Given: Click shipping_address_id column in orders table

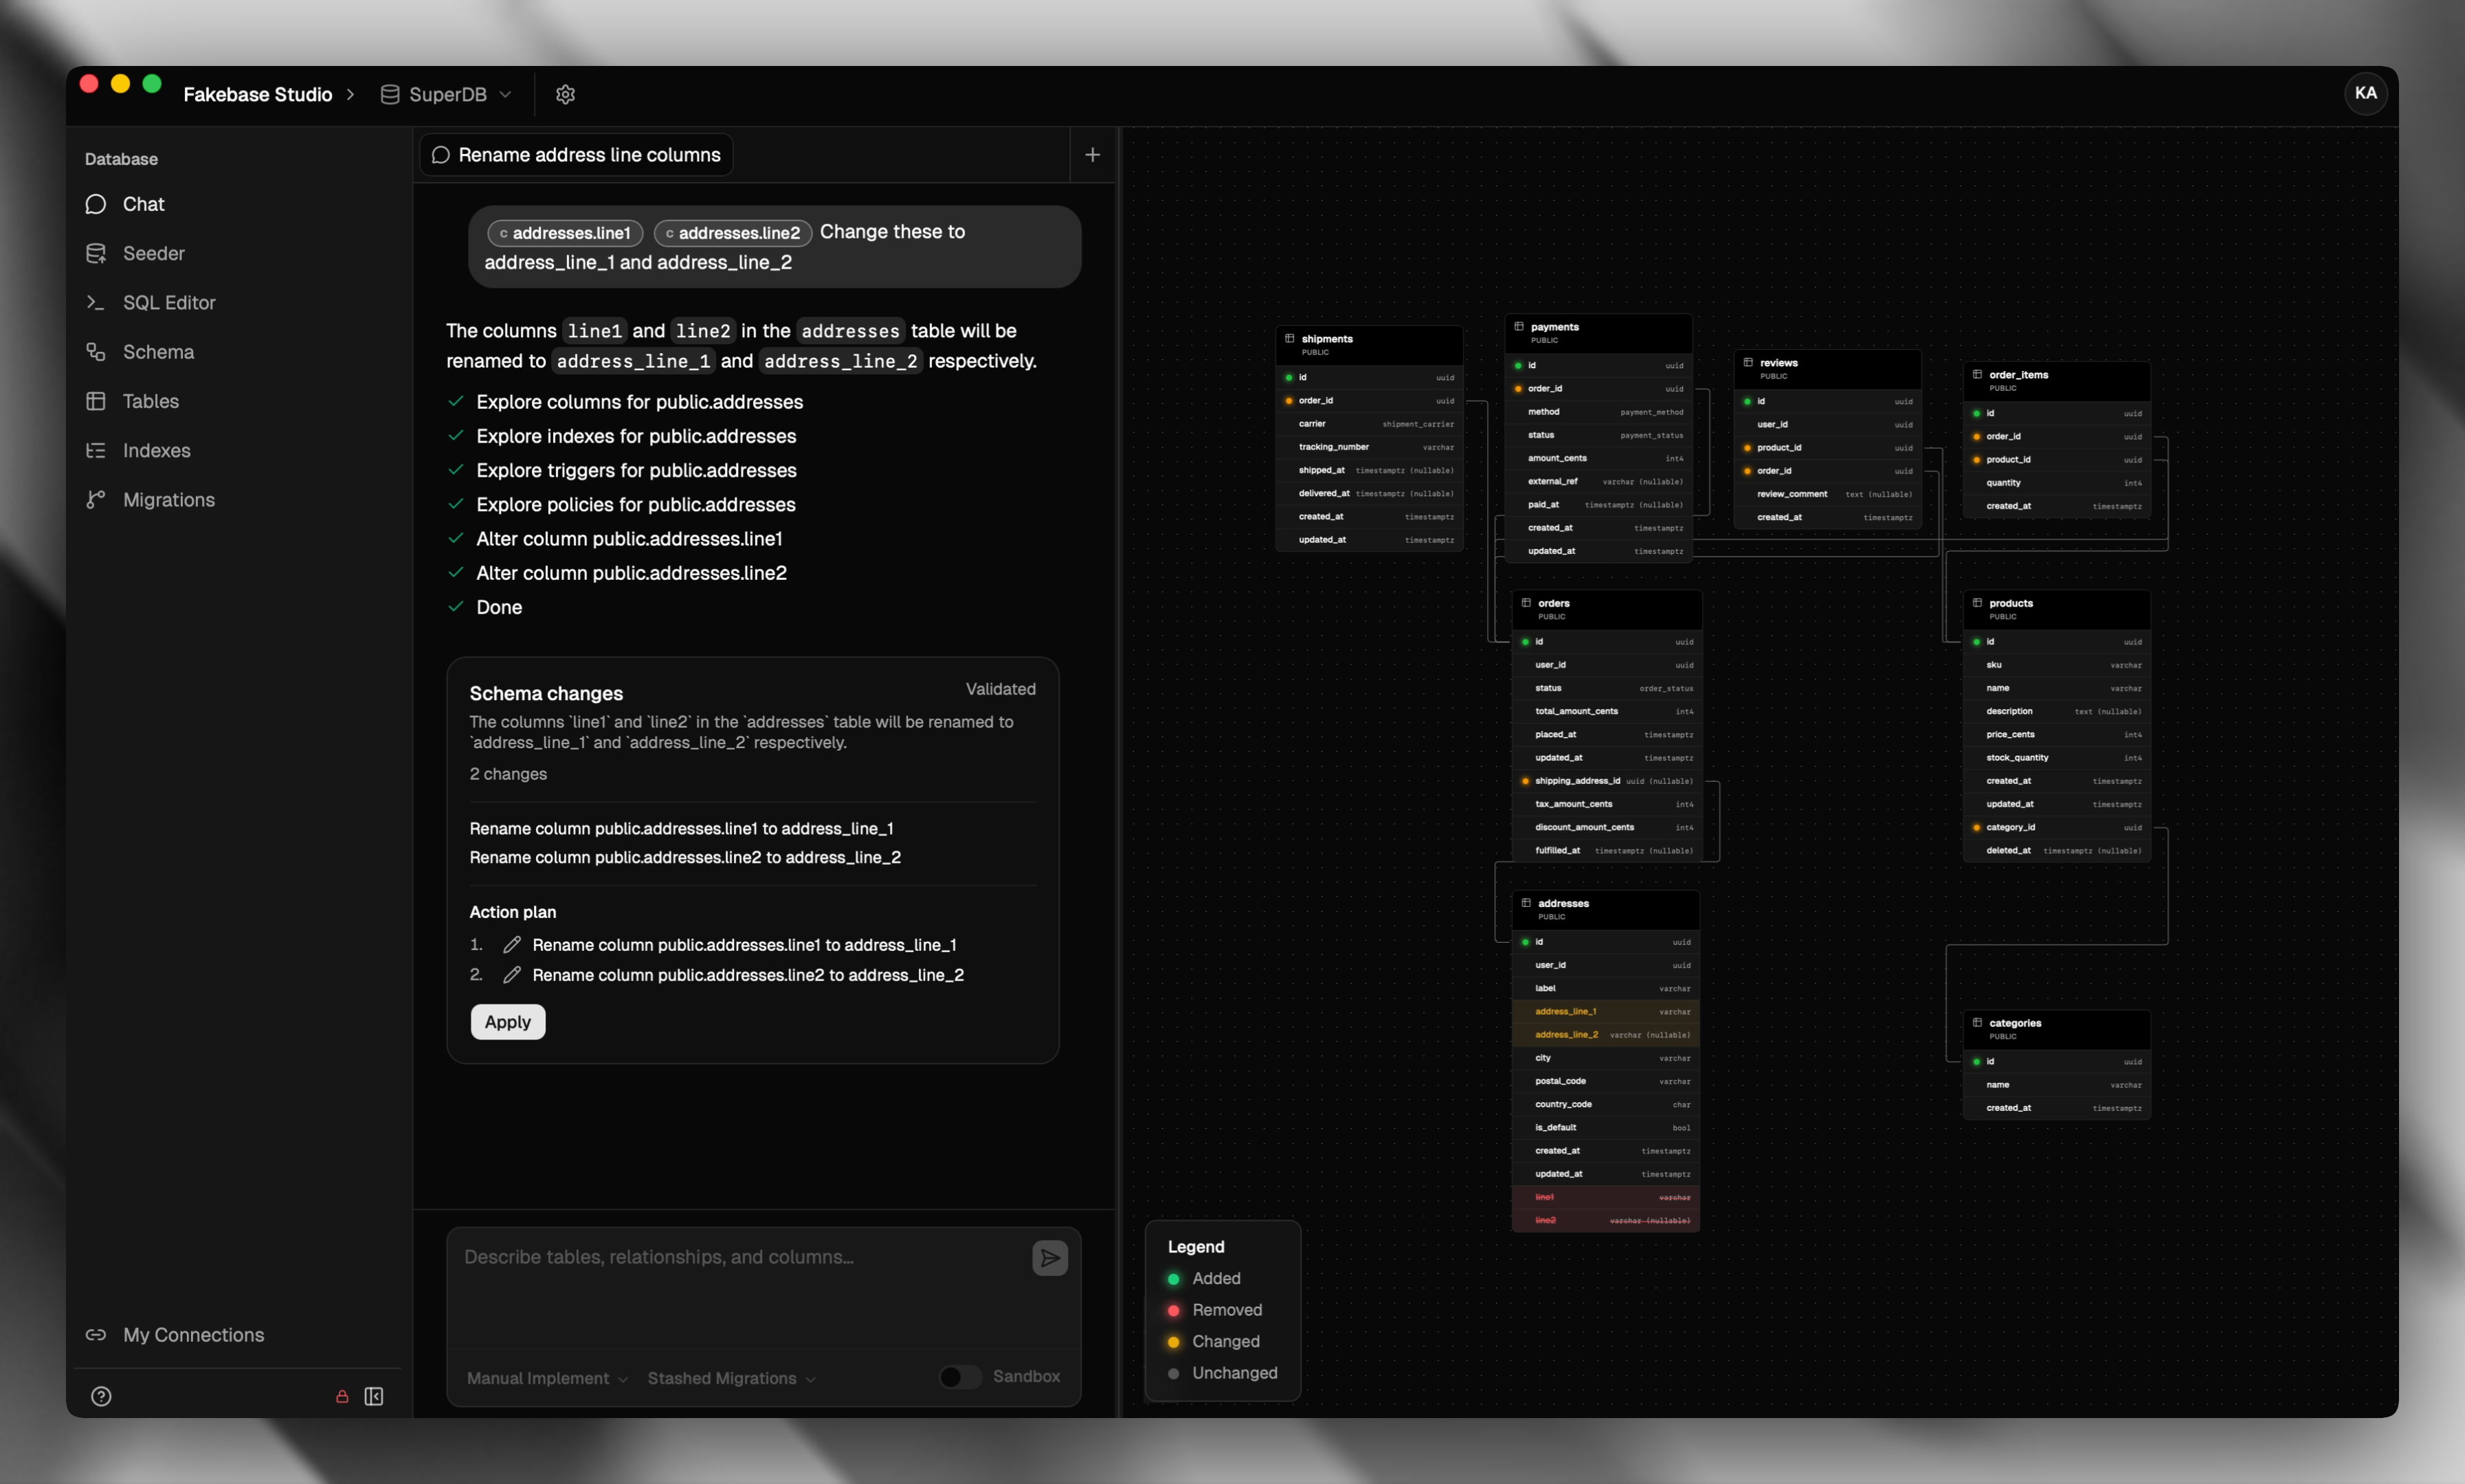Looking at the screenshot, I should point(1607,781).
